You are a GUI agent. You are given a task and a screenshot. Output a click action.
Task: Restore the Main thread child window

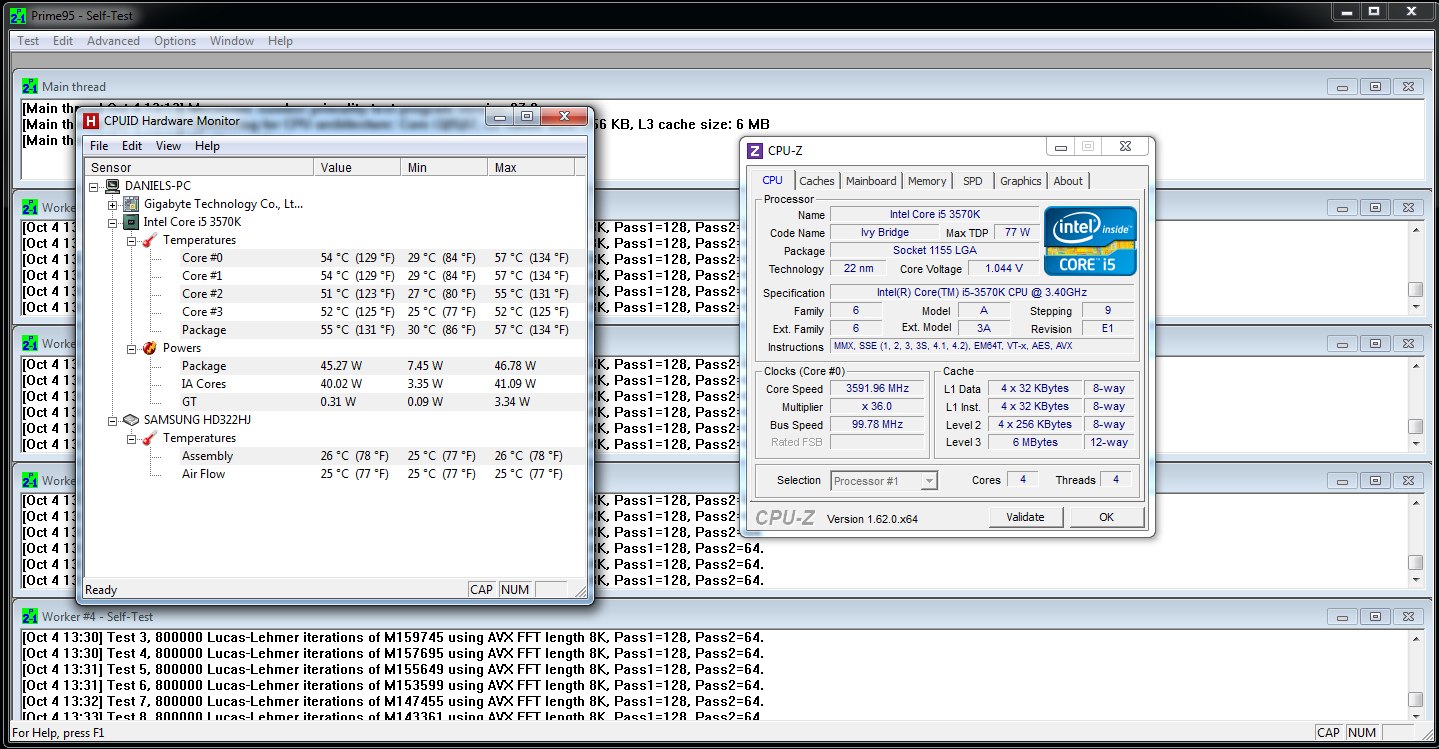pos(1376,87)
